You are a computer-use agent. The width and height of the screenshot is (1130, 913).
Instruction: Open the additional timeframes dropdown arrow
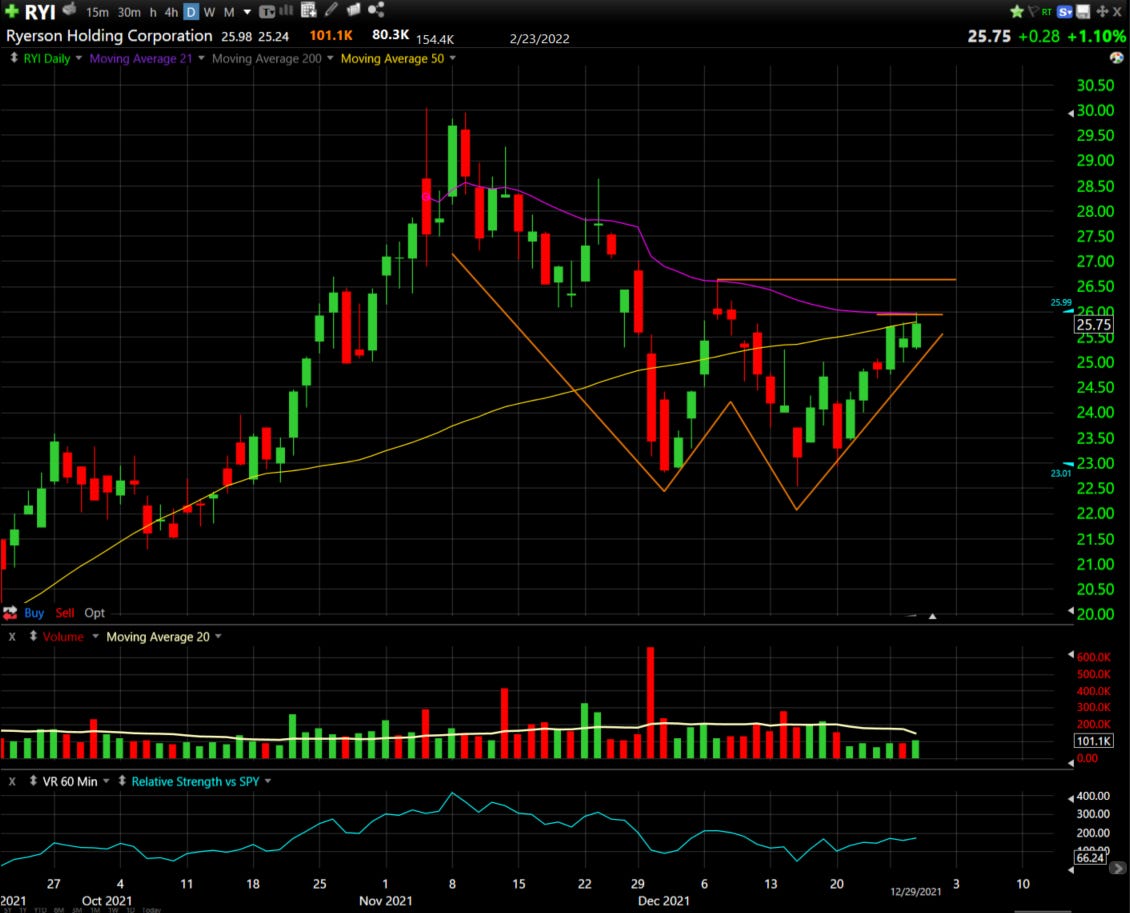coord(247,12)
